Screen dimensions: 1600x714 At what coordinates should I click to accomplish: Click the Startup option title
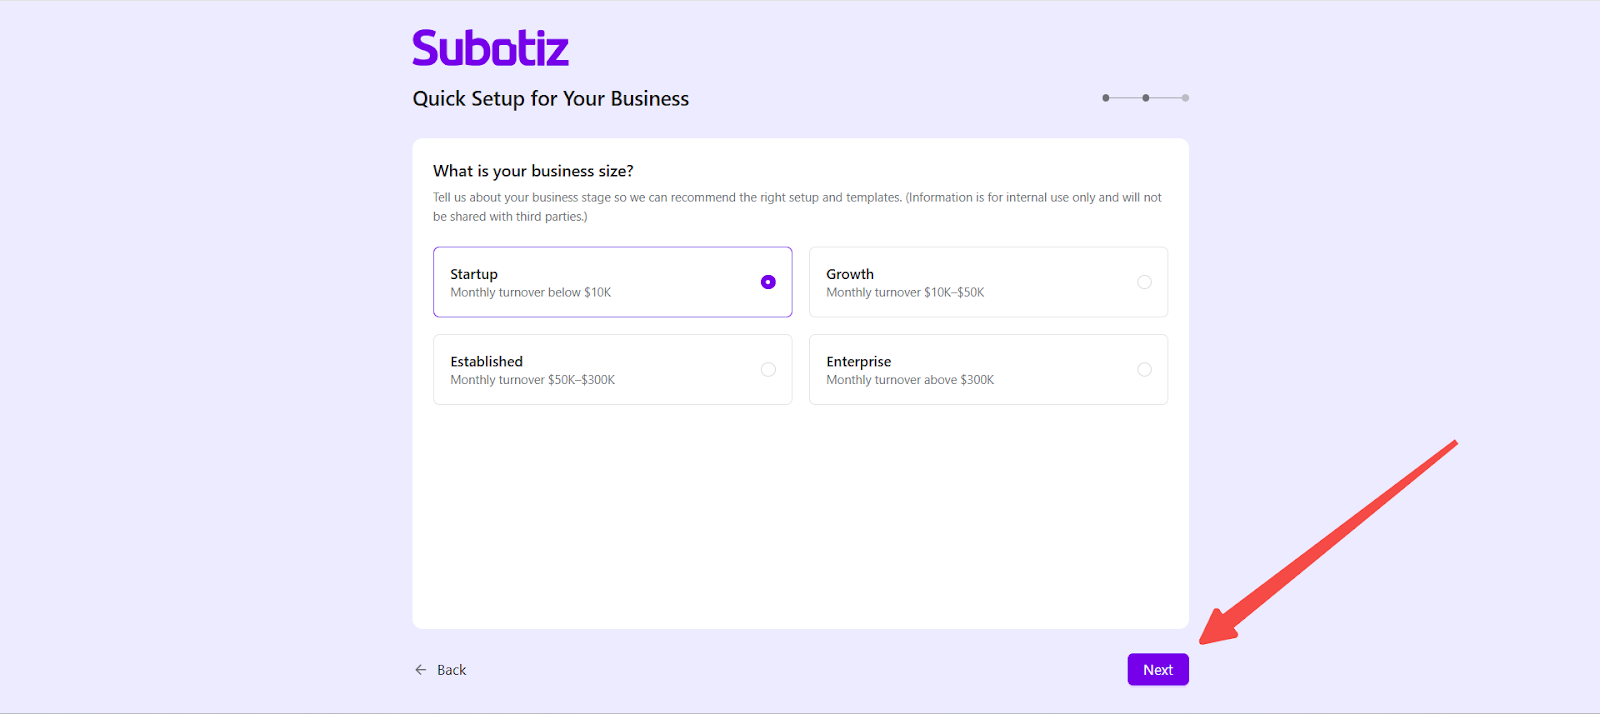point(474,274)
